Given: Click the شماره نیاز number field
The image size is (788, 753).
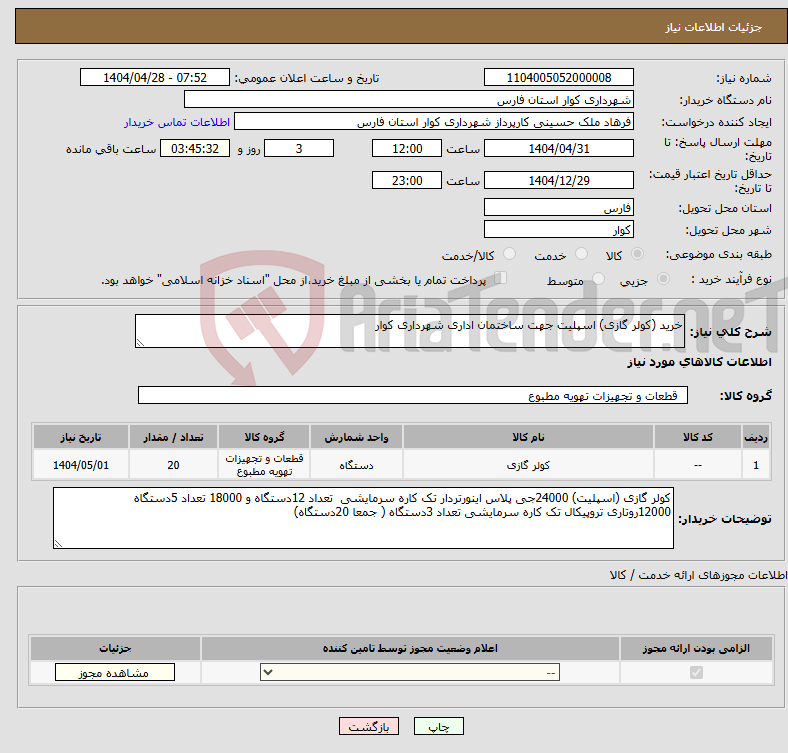Looking at the screenshot, I should pos(558,78).
